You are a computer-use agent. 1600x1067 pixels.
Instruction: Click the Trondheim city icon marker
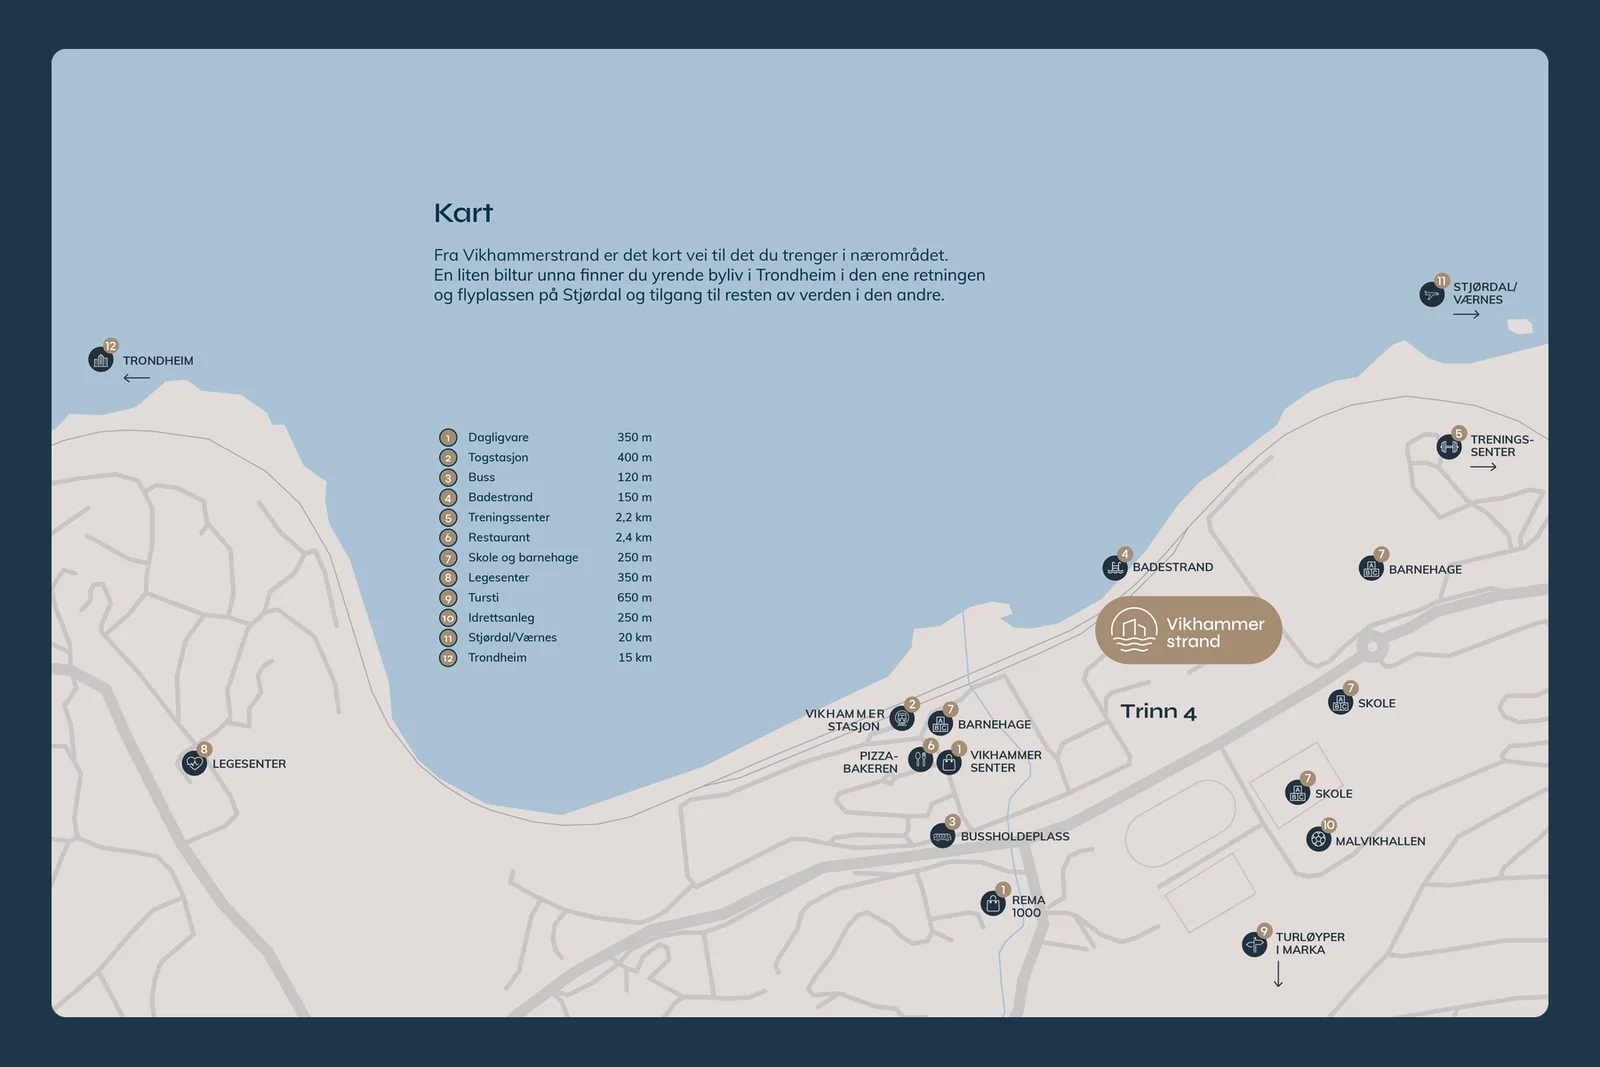coord(101,360)
